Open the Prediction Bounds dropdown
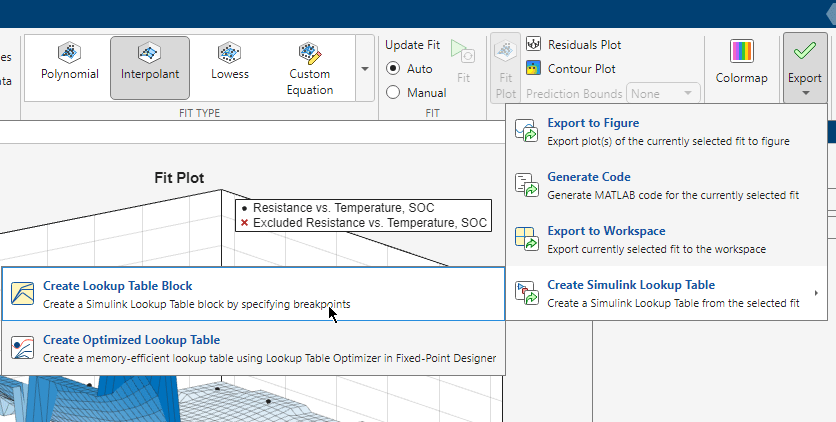Viewport: 836px width, 422px height. coord(663,93)
